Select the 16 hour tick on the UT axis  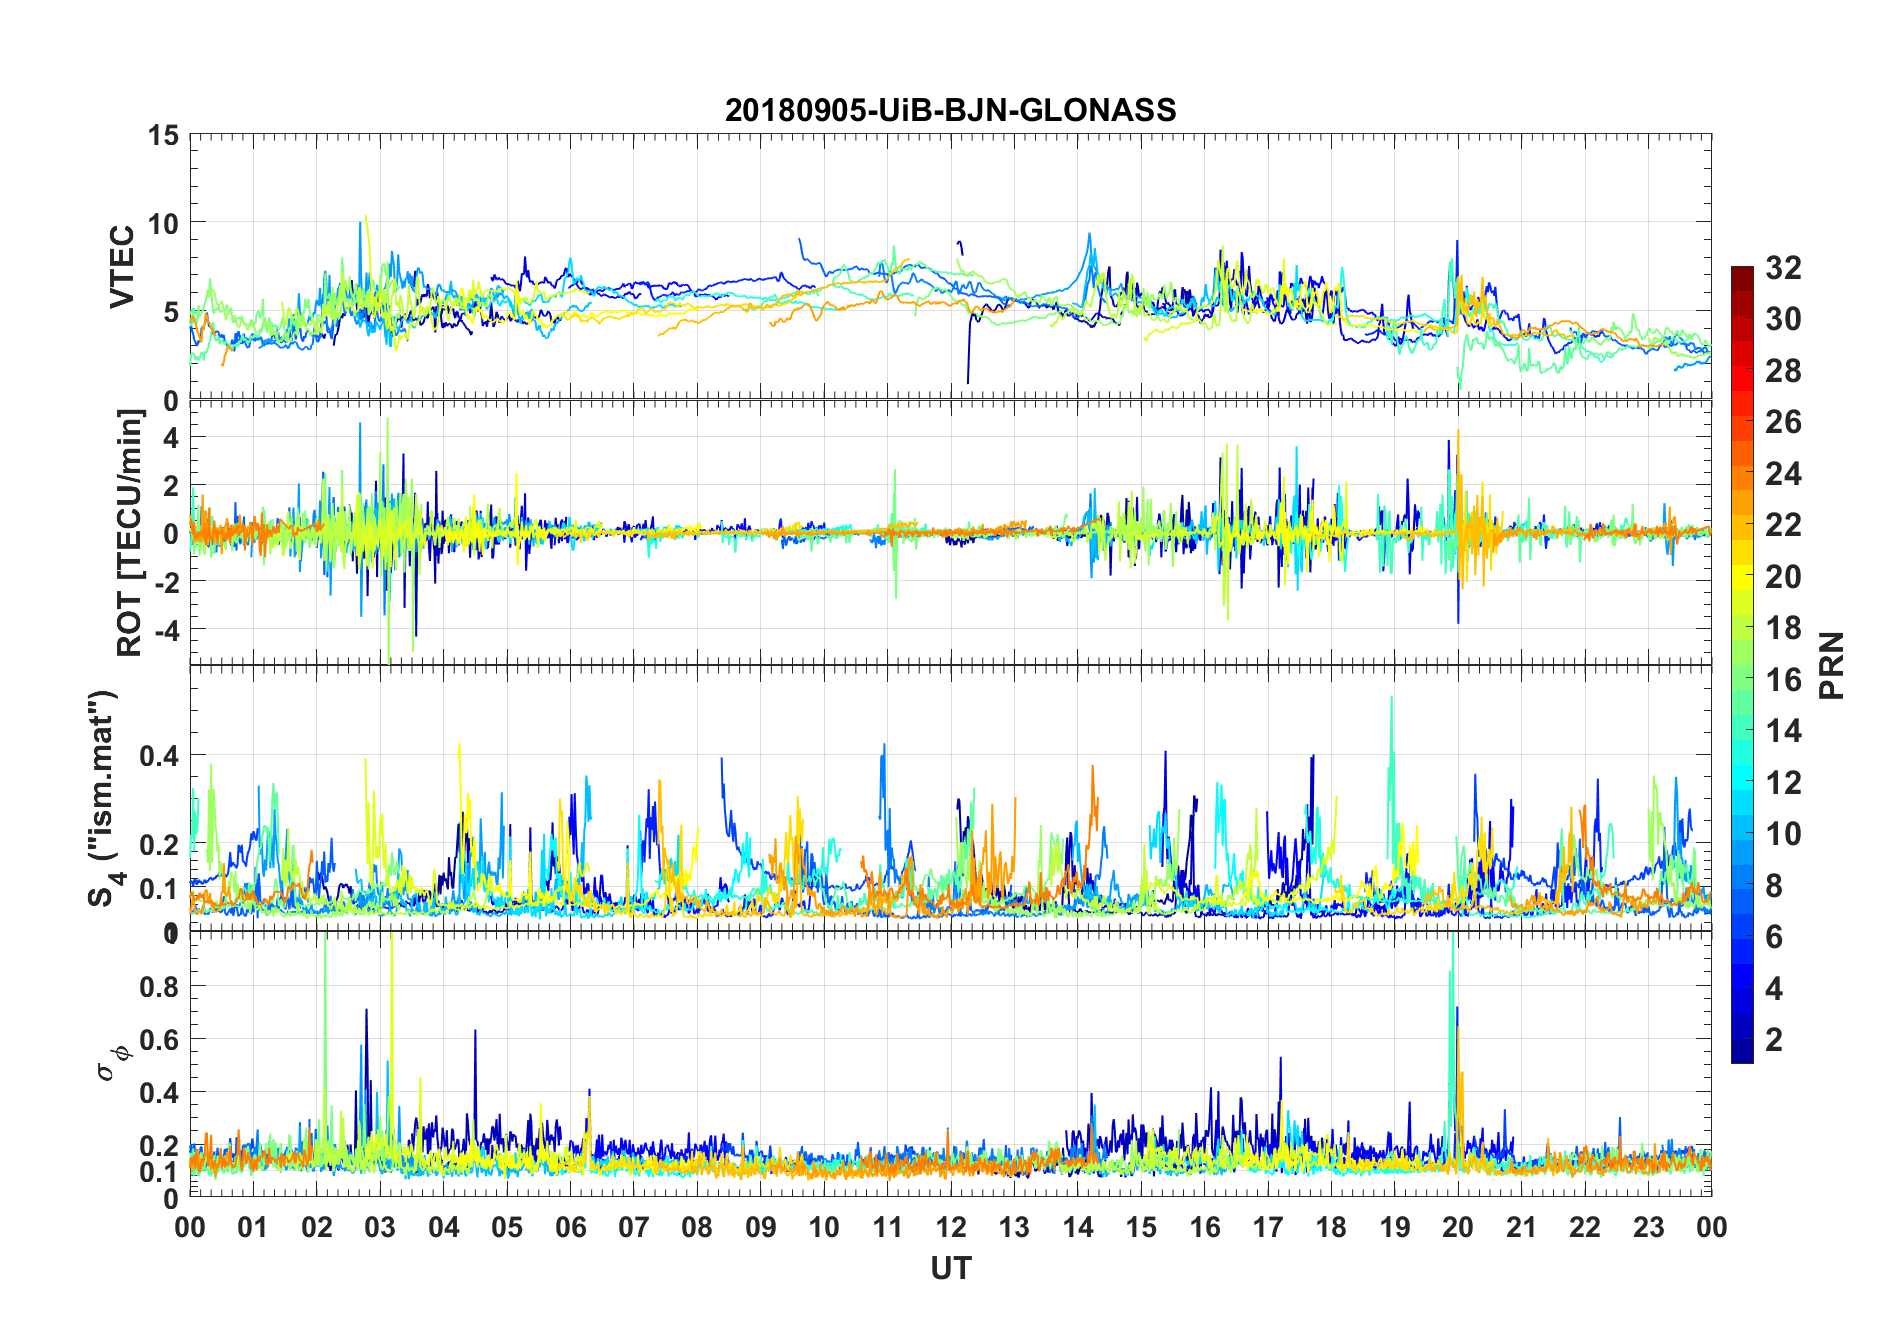coord(1204,1227)
